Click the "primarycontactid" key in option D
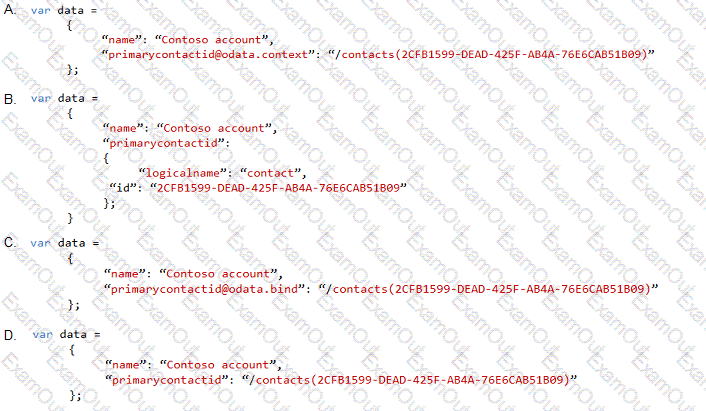This screenshot has width=706, height=411. (167, 380)
